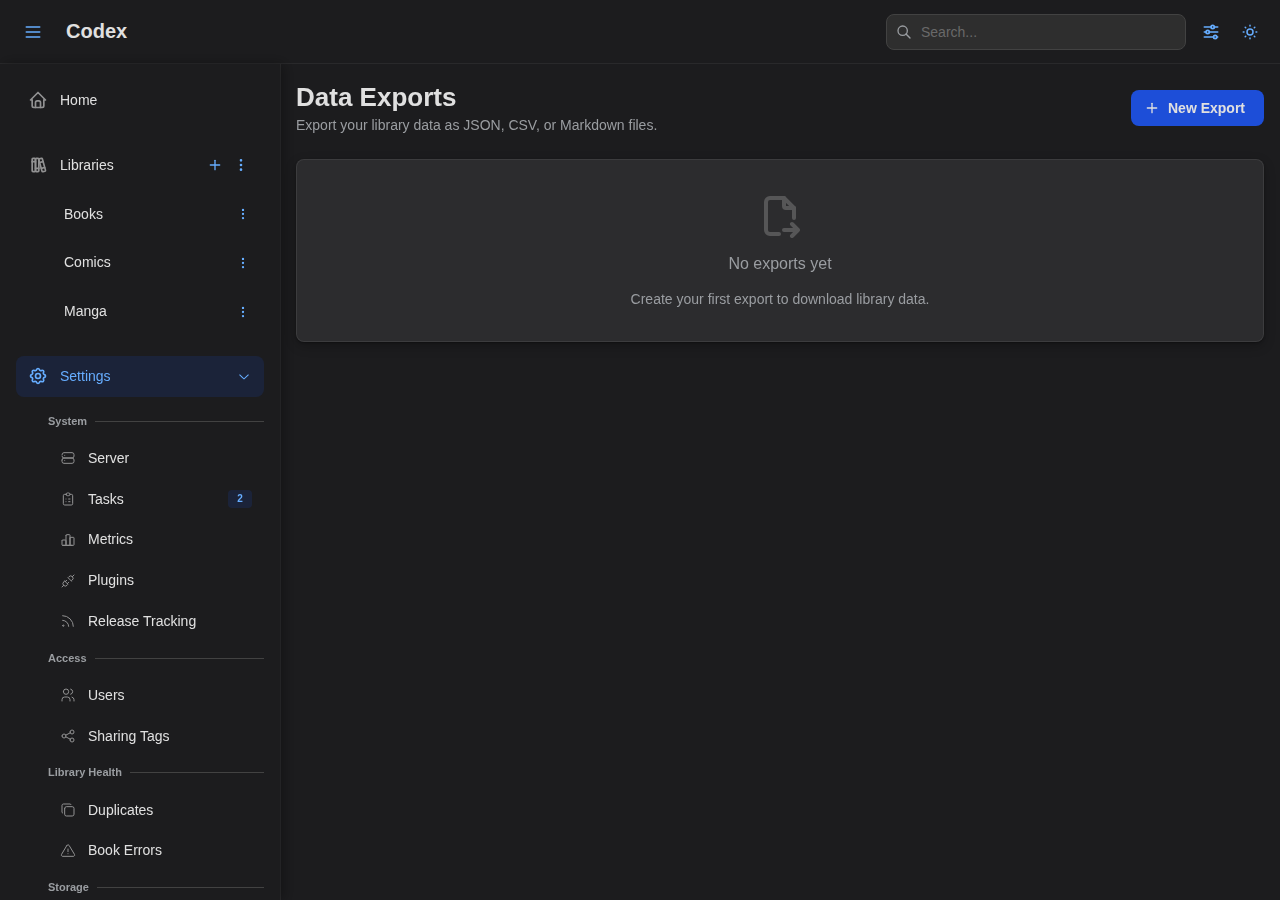Toggle the sidebar hamburger menu
The image size is (1280, 900).
[x=33, y=32]
